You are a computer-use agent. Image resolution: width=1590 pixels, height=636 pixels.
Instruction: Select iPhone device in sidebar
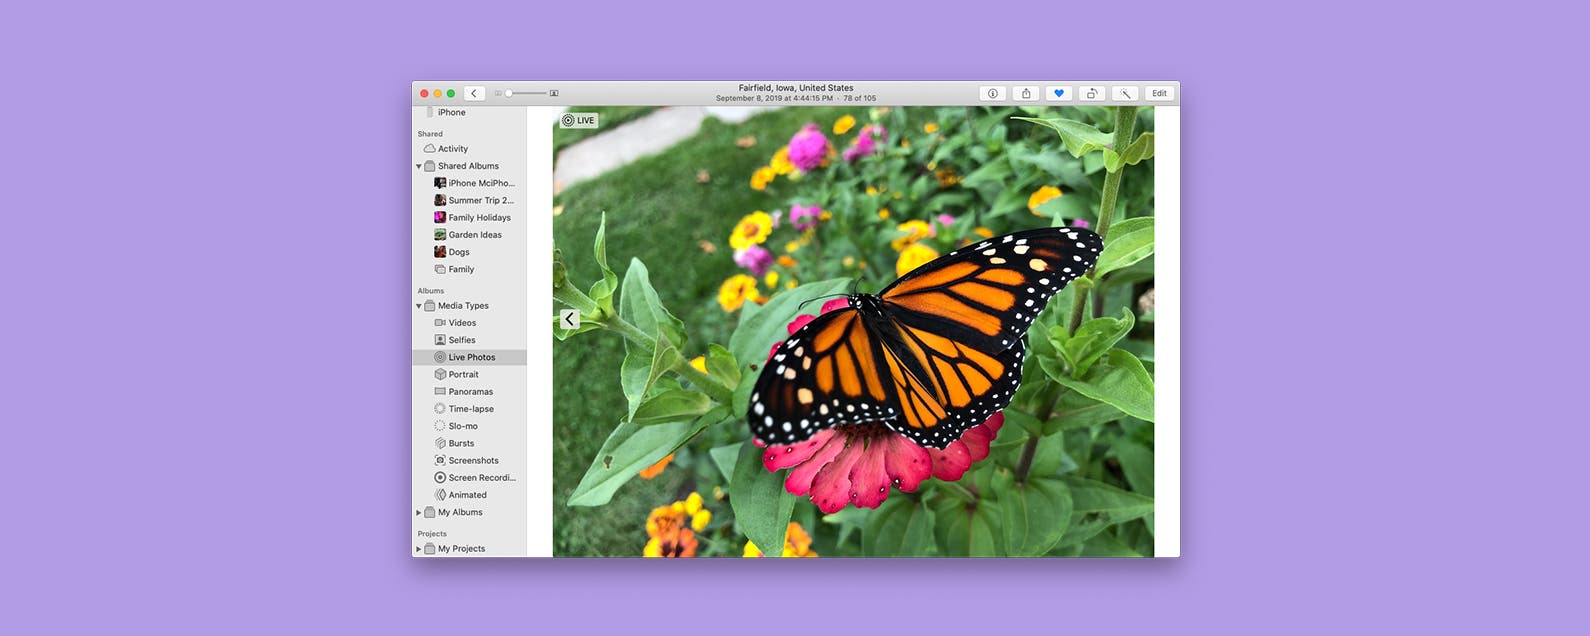[451, 113]
